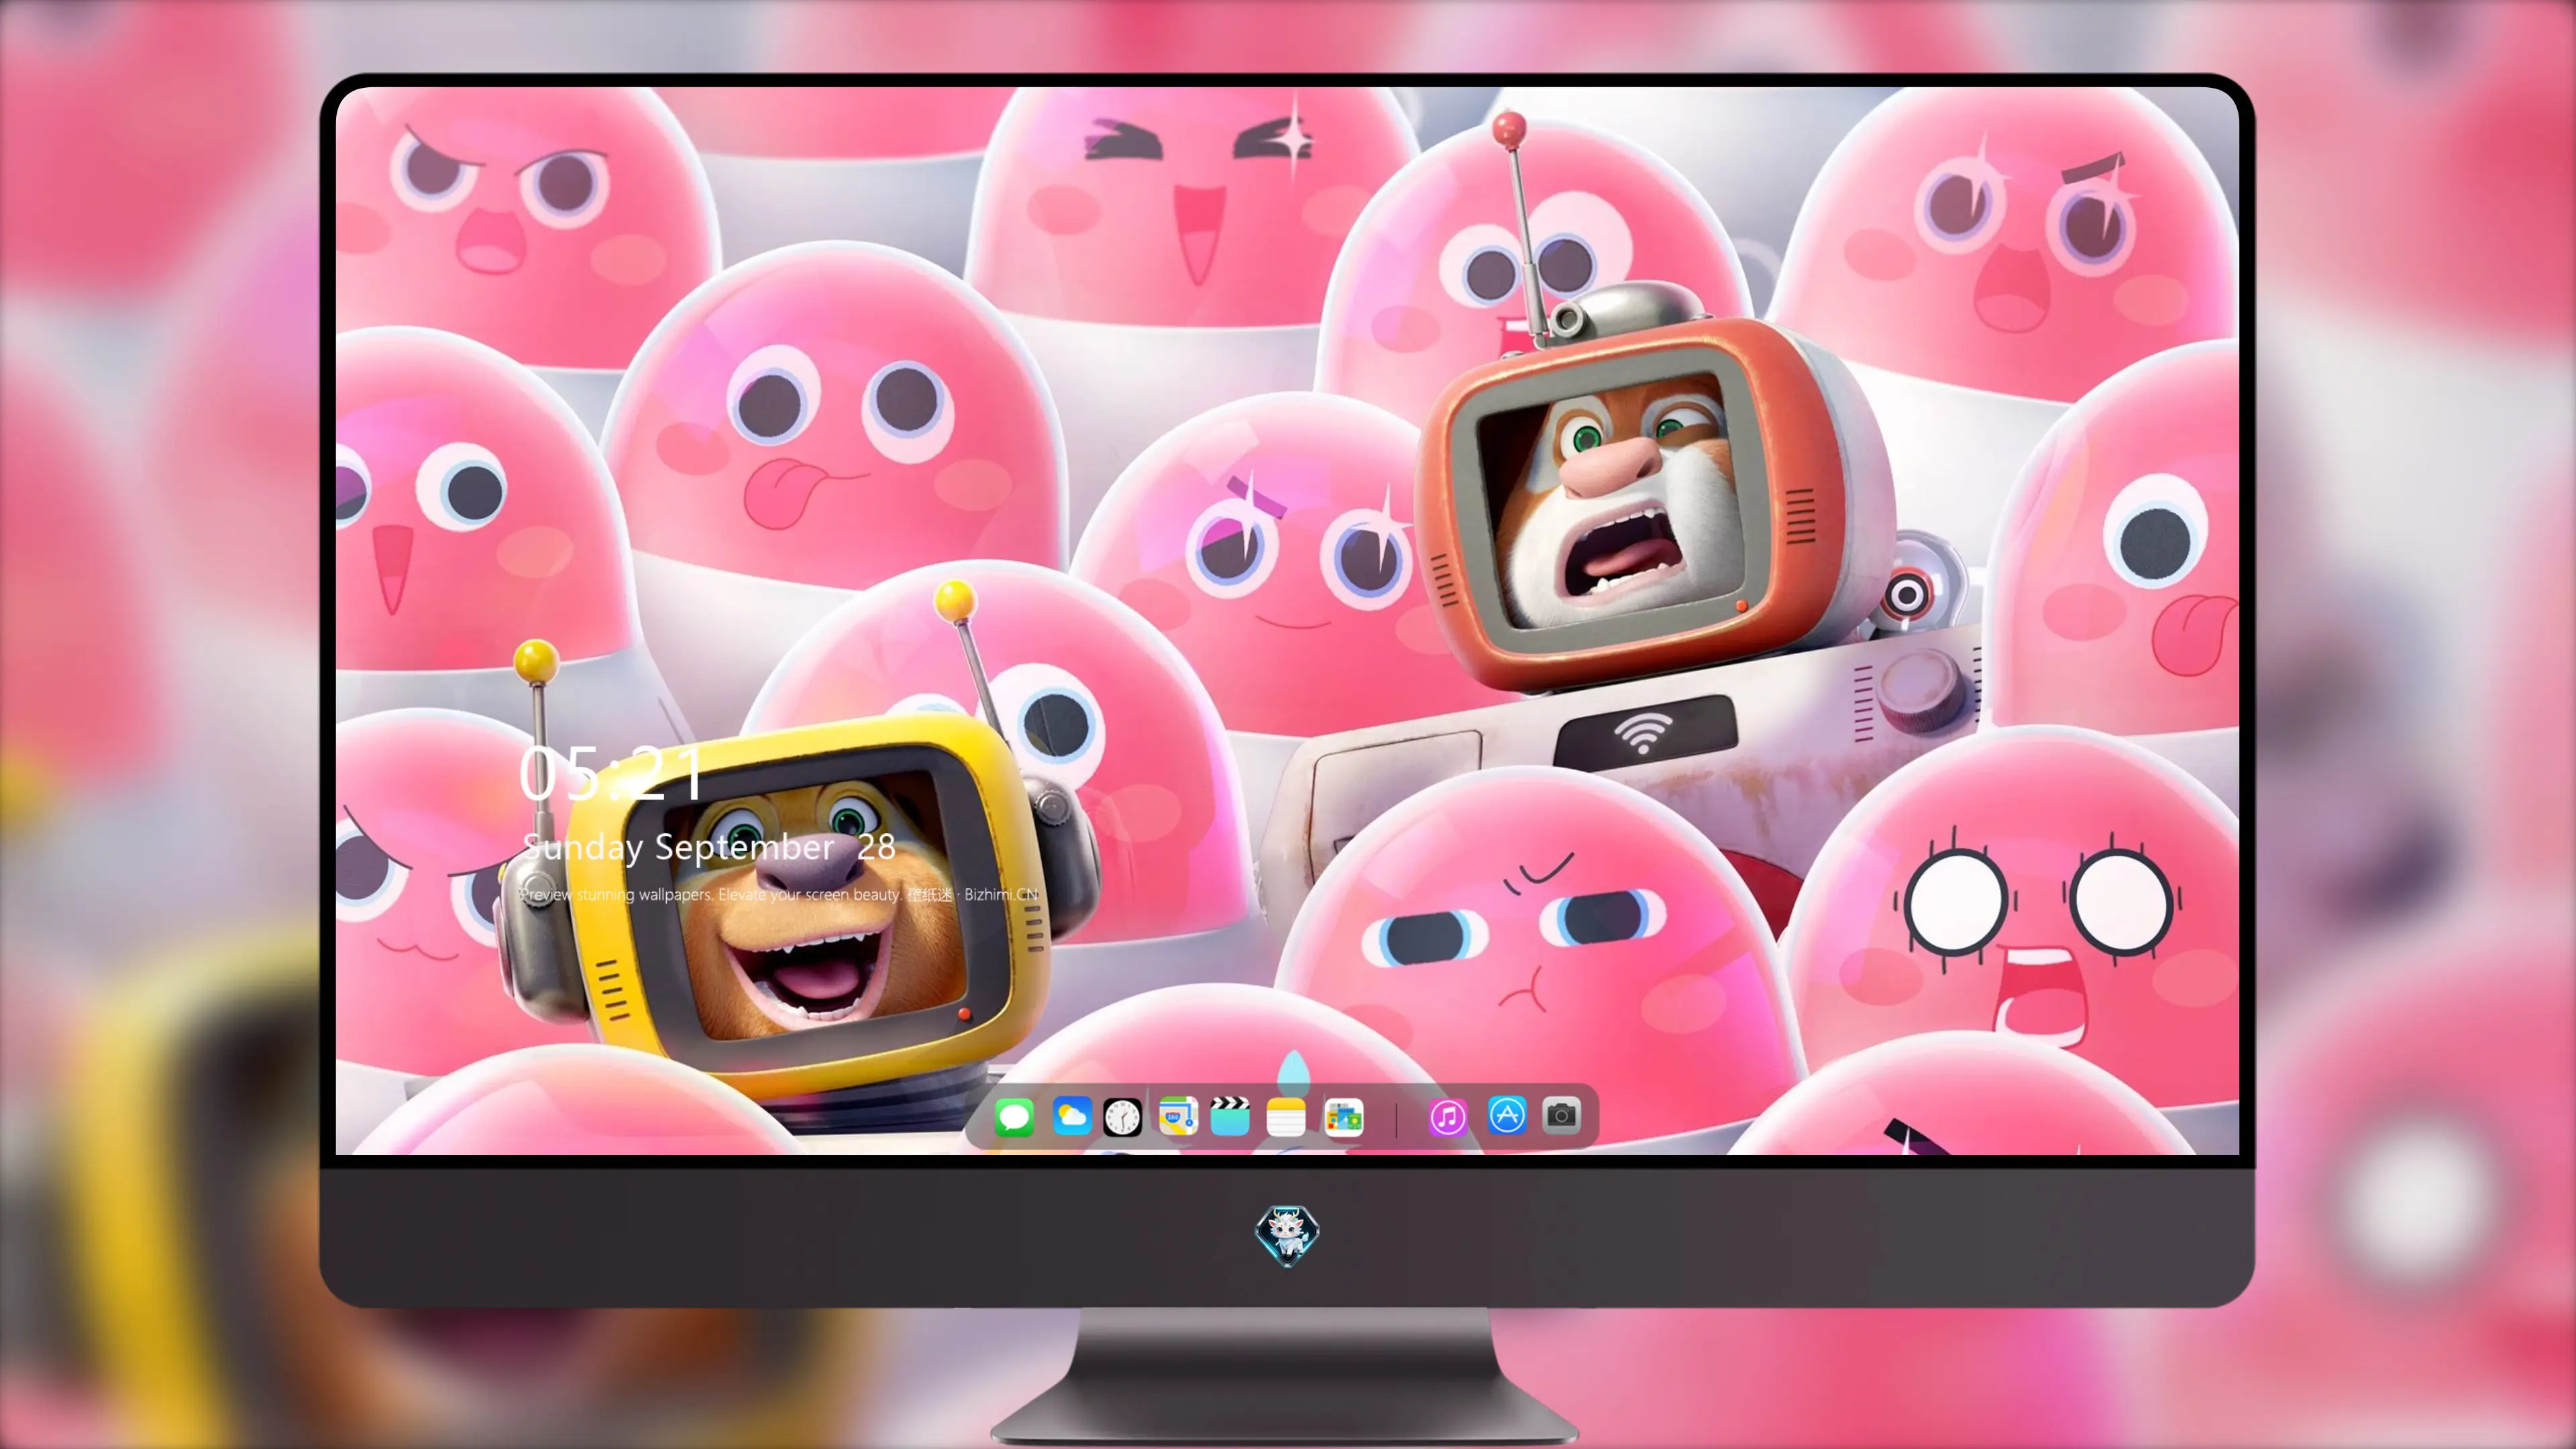
Task: Open the App Store in the dock
Action: tap(1507, 1115)
